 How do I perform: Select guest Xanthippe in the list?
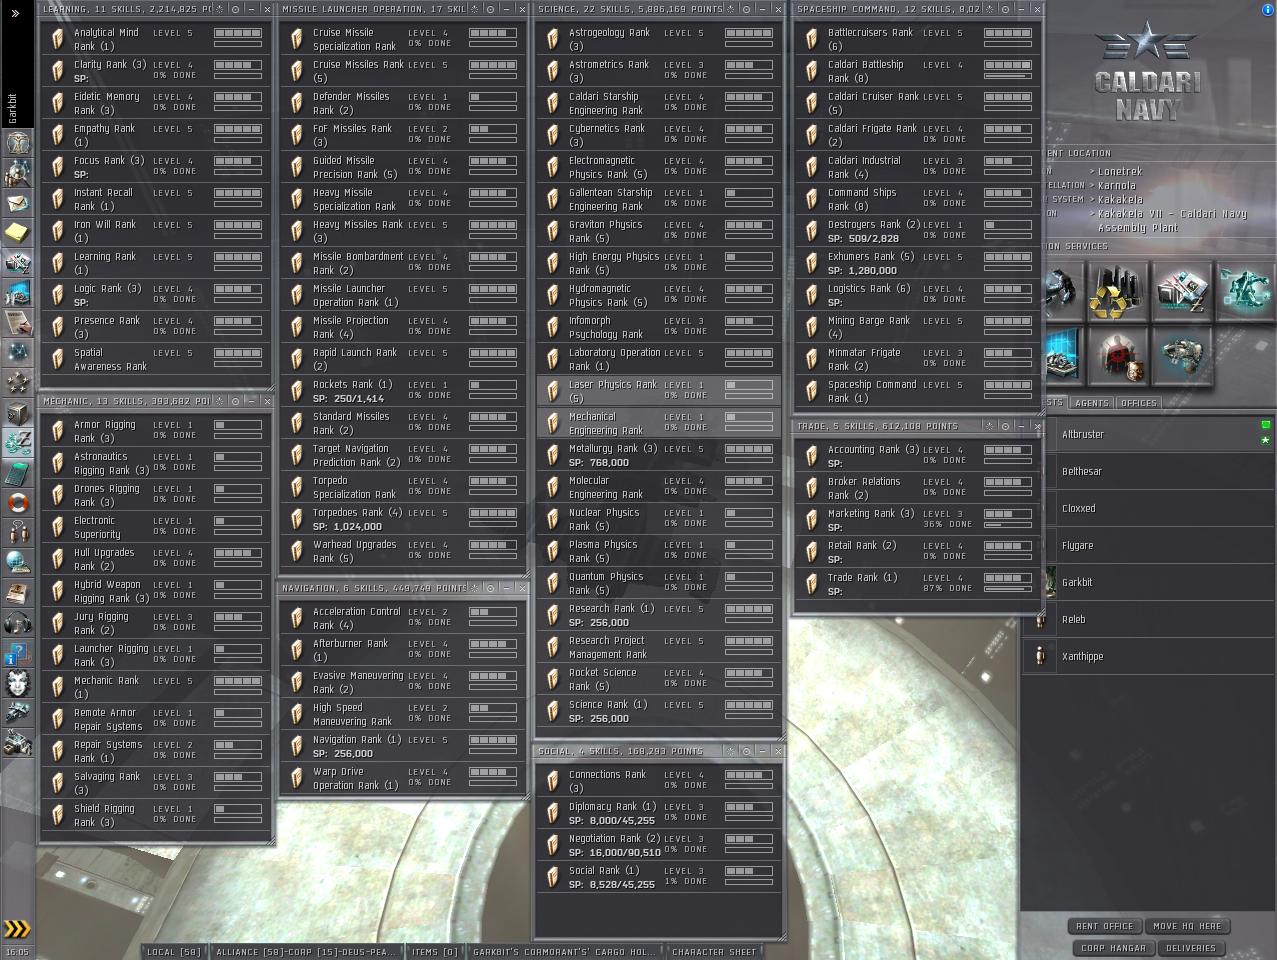point(1148,657)
